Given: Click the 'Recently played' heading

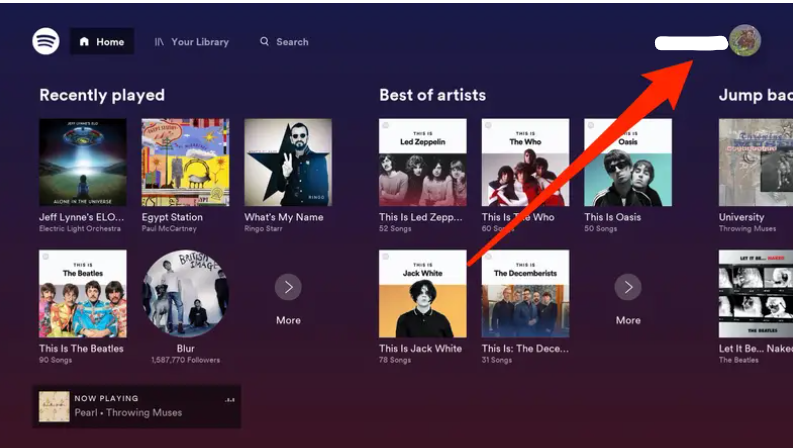Looking at the screenshot, I should 102,95.
